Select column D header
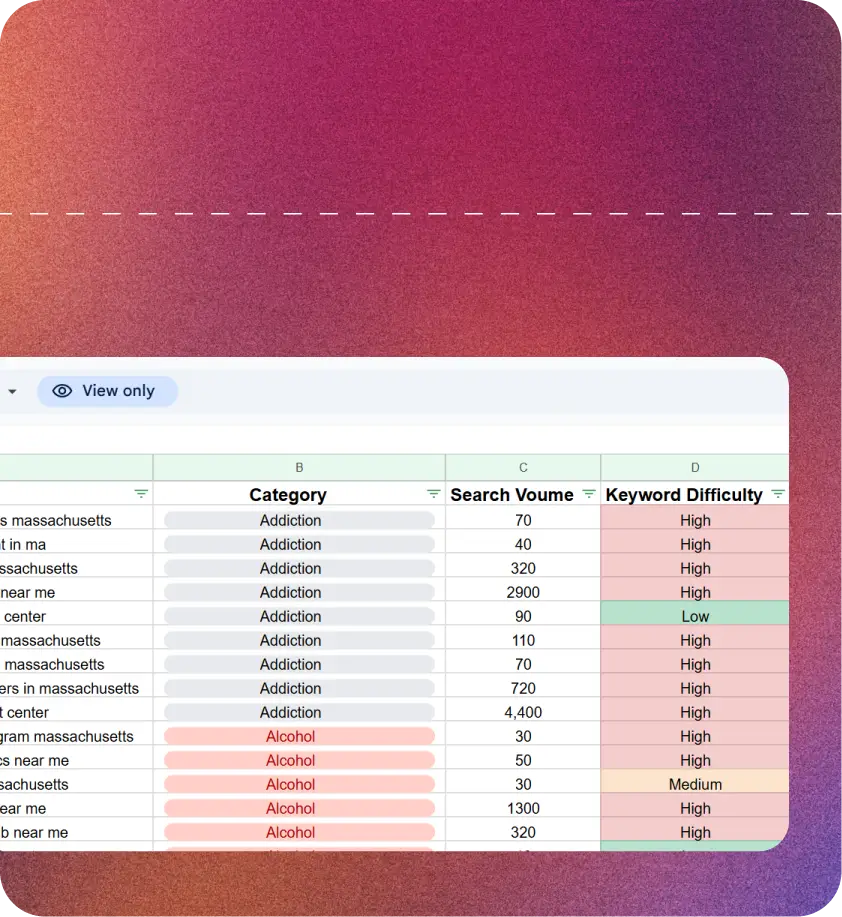 695,467
